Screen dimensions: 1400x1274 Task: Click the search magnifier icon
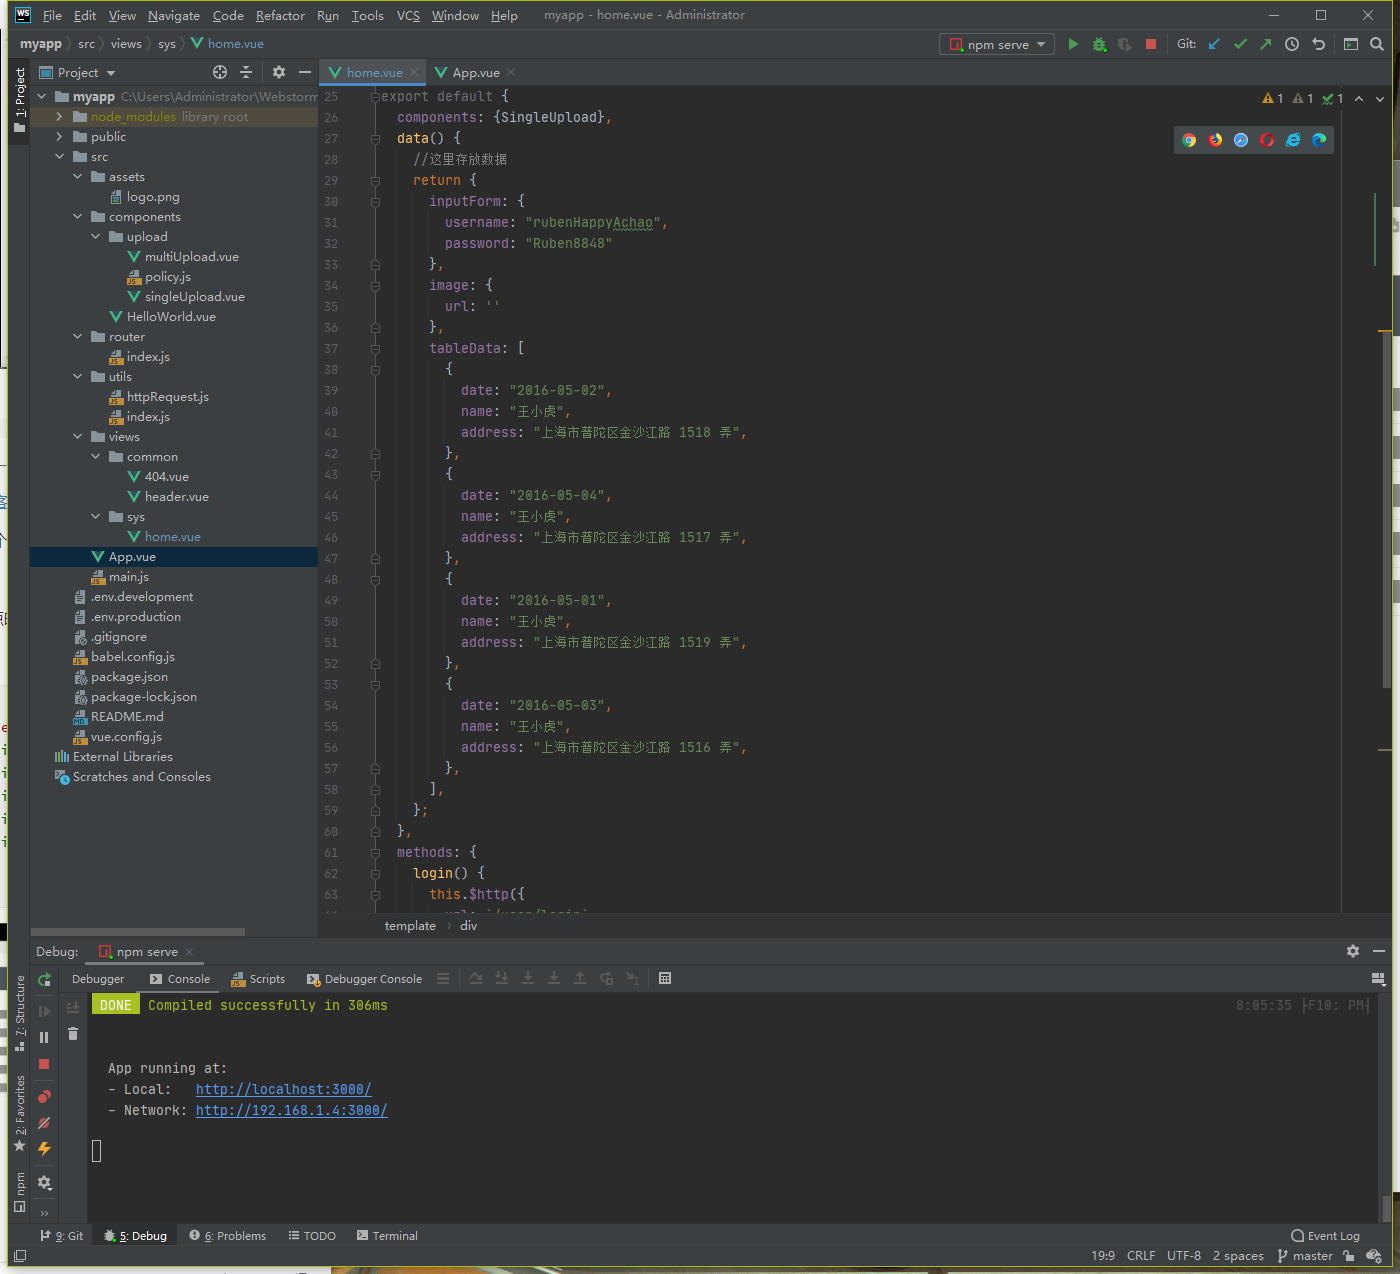click(x=1377, y=44)
